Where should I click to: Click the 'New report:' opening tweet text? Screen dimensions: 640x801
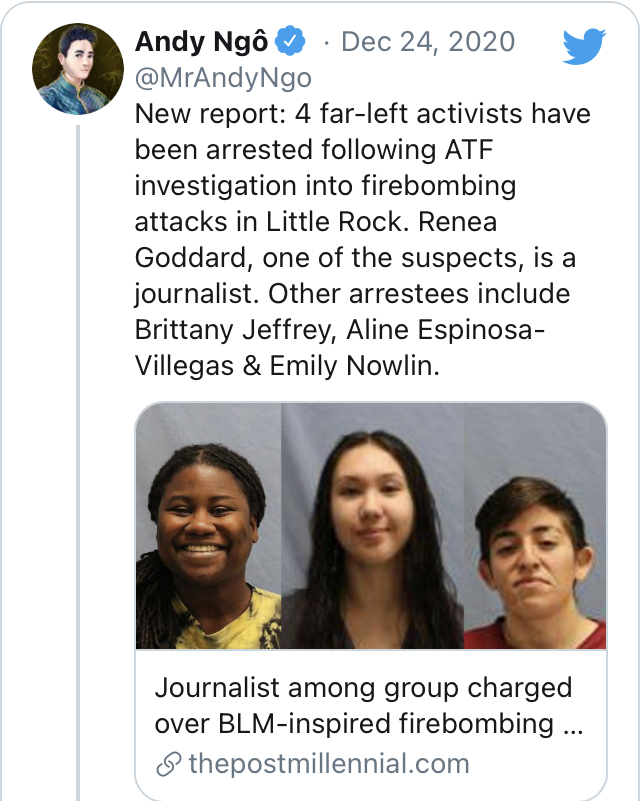[x=210, y=113]
